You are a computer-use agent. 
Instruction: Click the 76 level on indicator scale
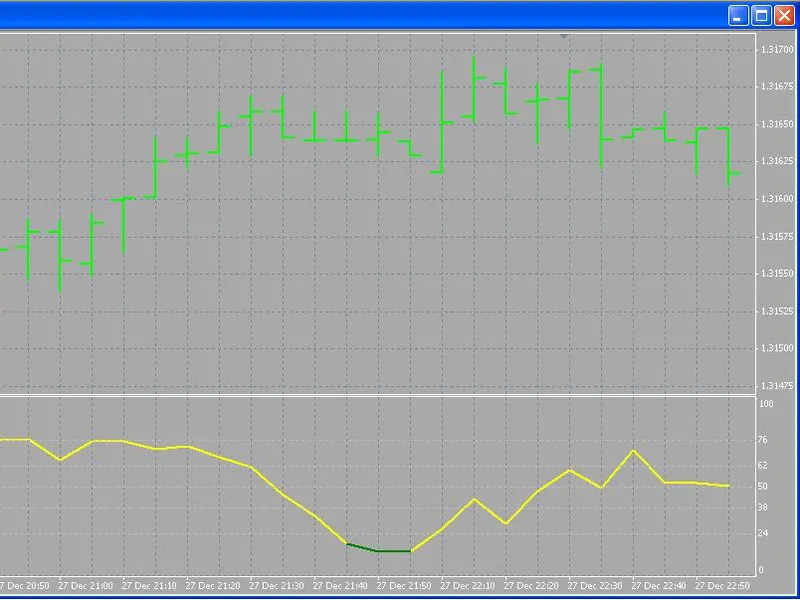(763, 440)
